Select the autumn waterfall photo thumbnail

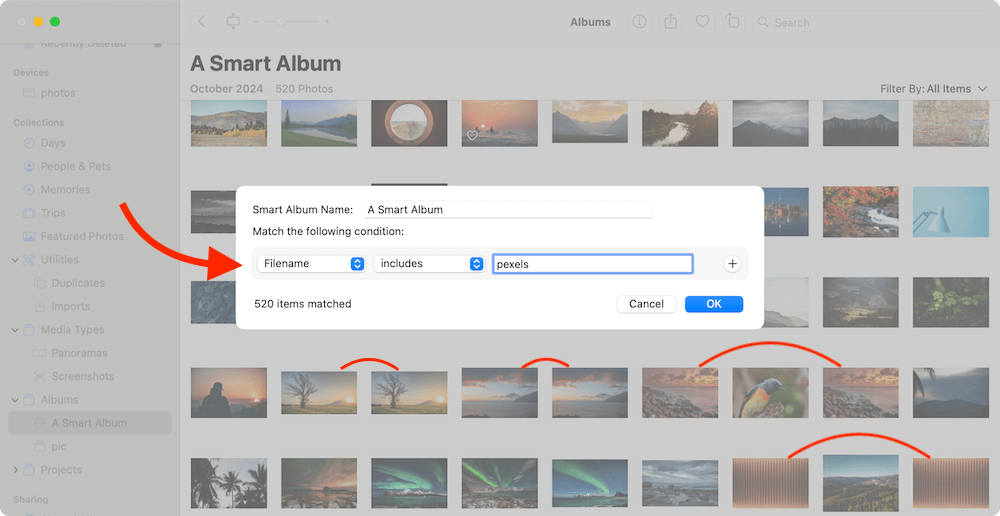860,212
